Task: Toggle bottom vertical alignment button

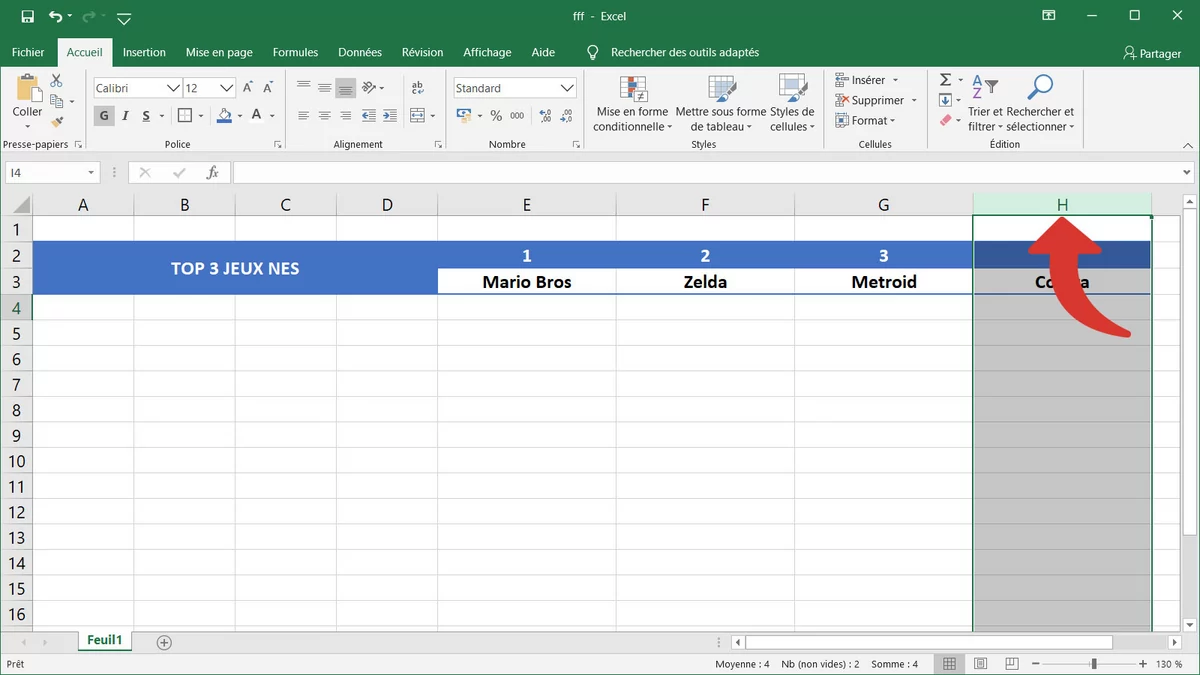Action: coord(345,88)
